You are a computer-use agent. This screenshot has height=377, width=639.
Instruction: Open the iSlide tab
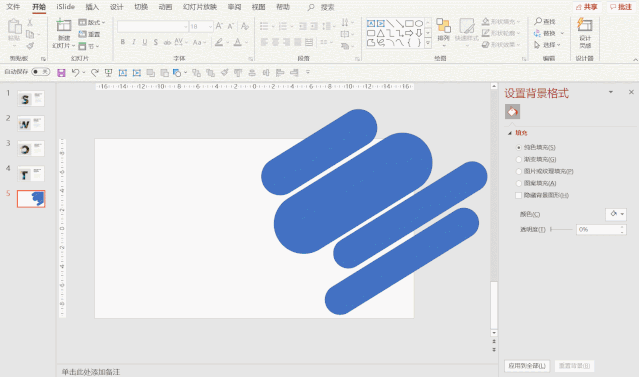click(x=65, y=7)
